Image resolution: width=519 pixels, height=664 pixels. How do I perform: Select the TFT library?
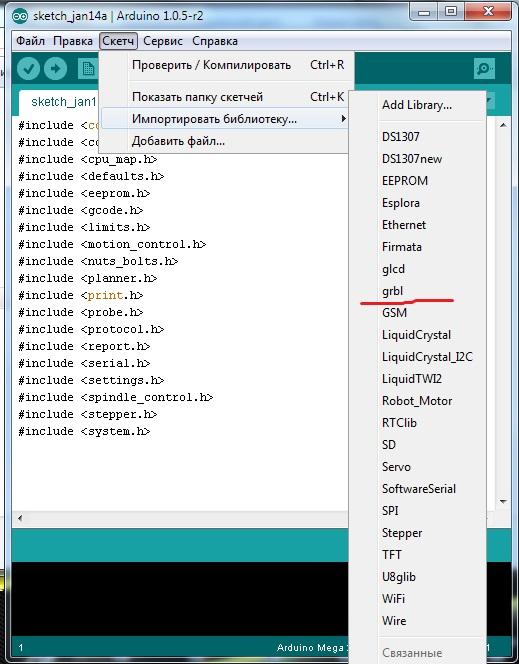(x=417, y=555)
